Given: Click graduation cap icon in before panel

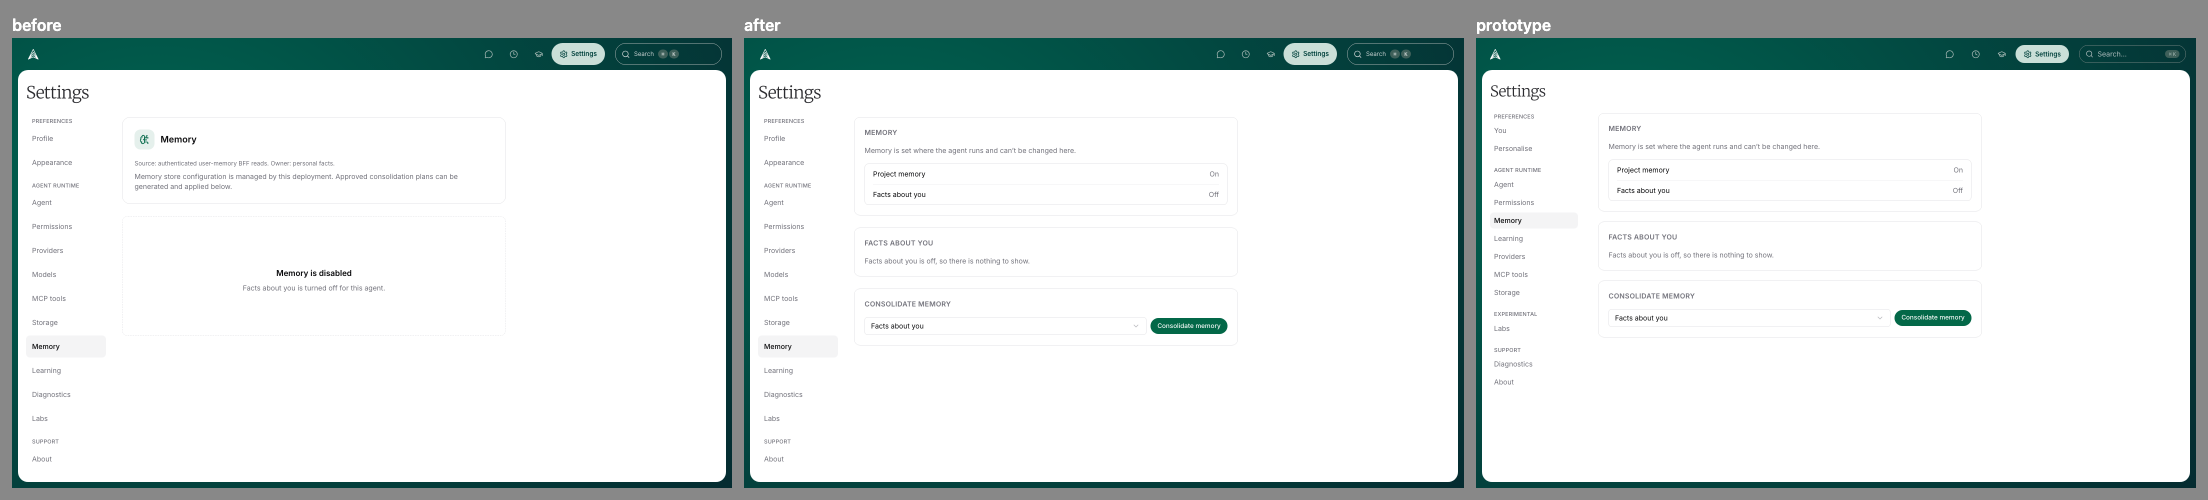Looking at the screenshot, I should click(538, 54).
